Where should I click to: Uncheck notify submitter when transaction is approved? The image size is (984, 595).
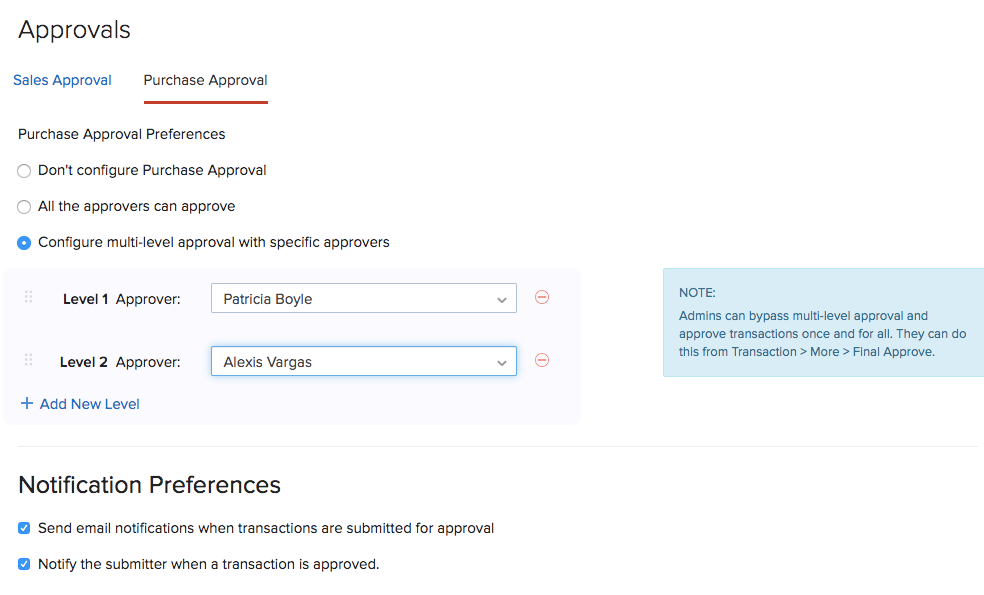click(x=23, y=563)
